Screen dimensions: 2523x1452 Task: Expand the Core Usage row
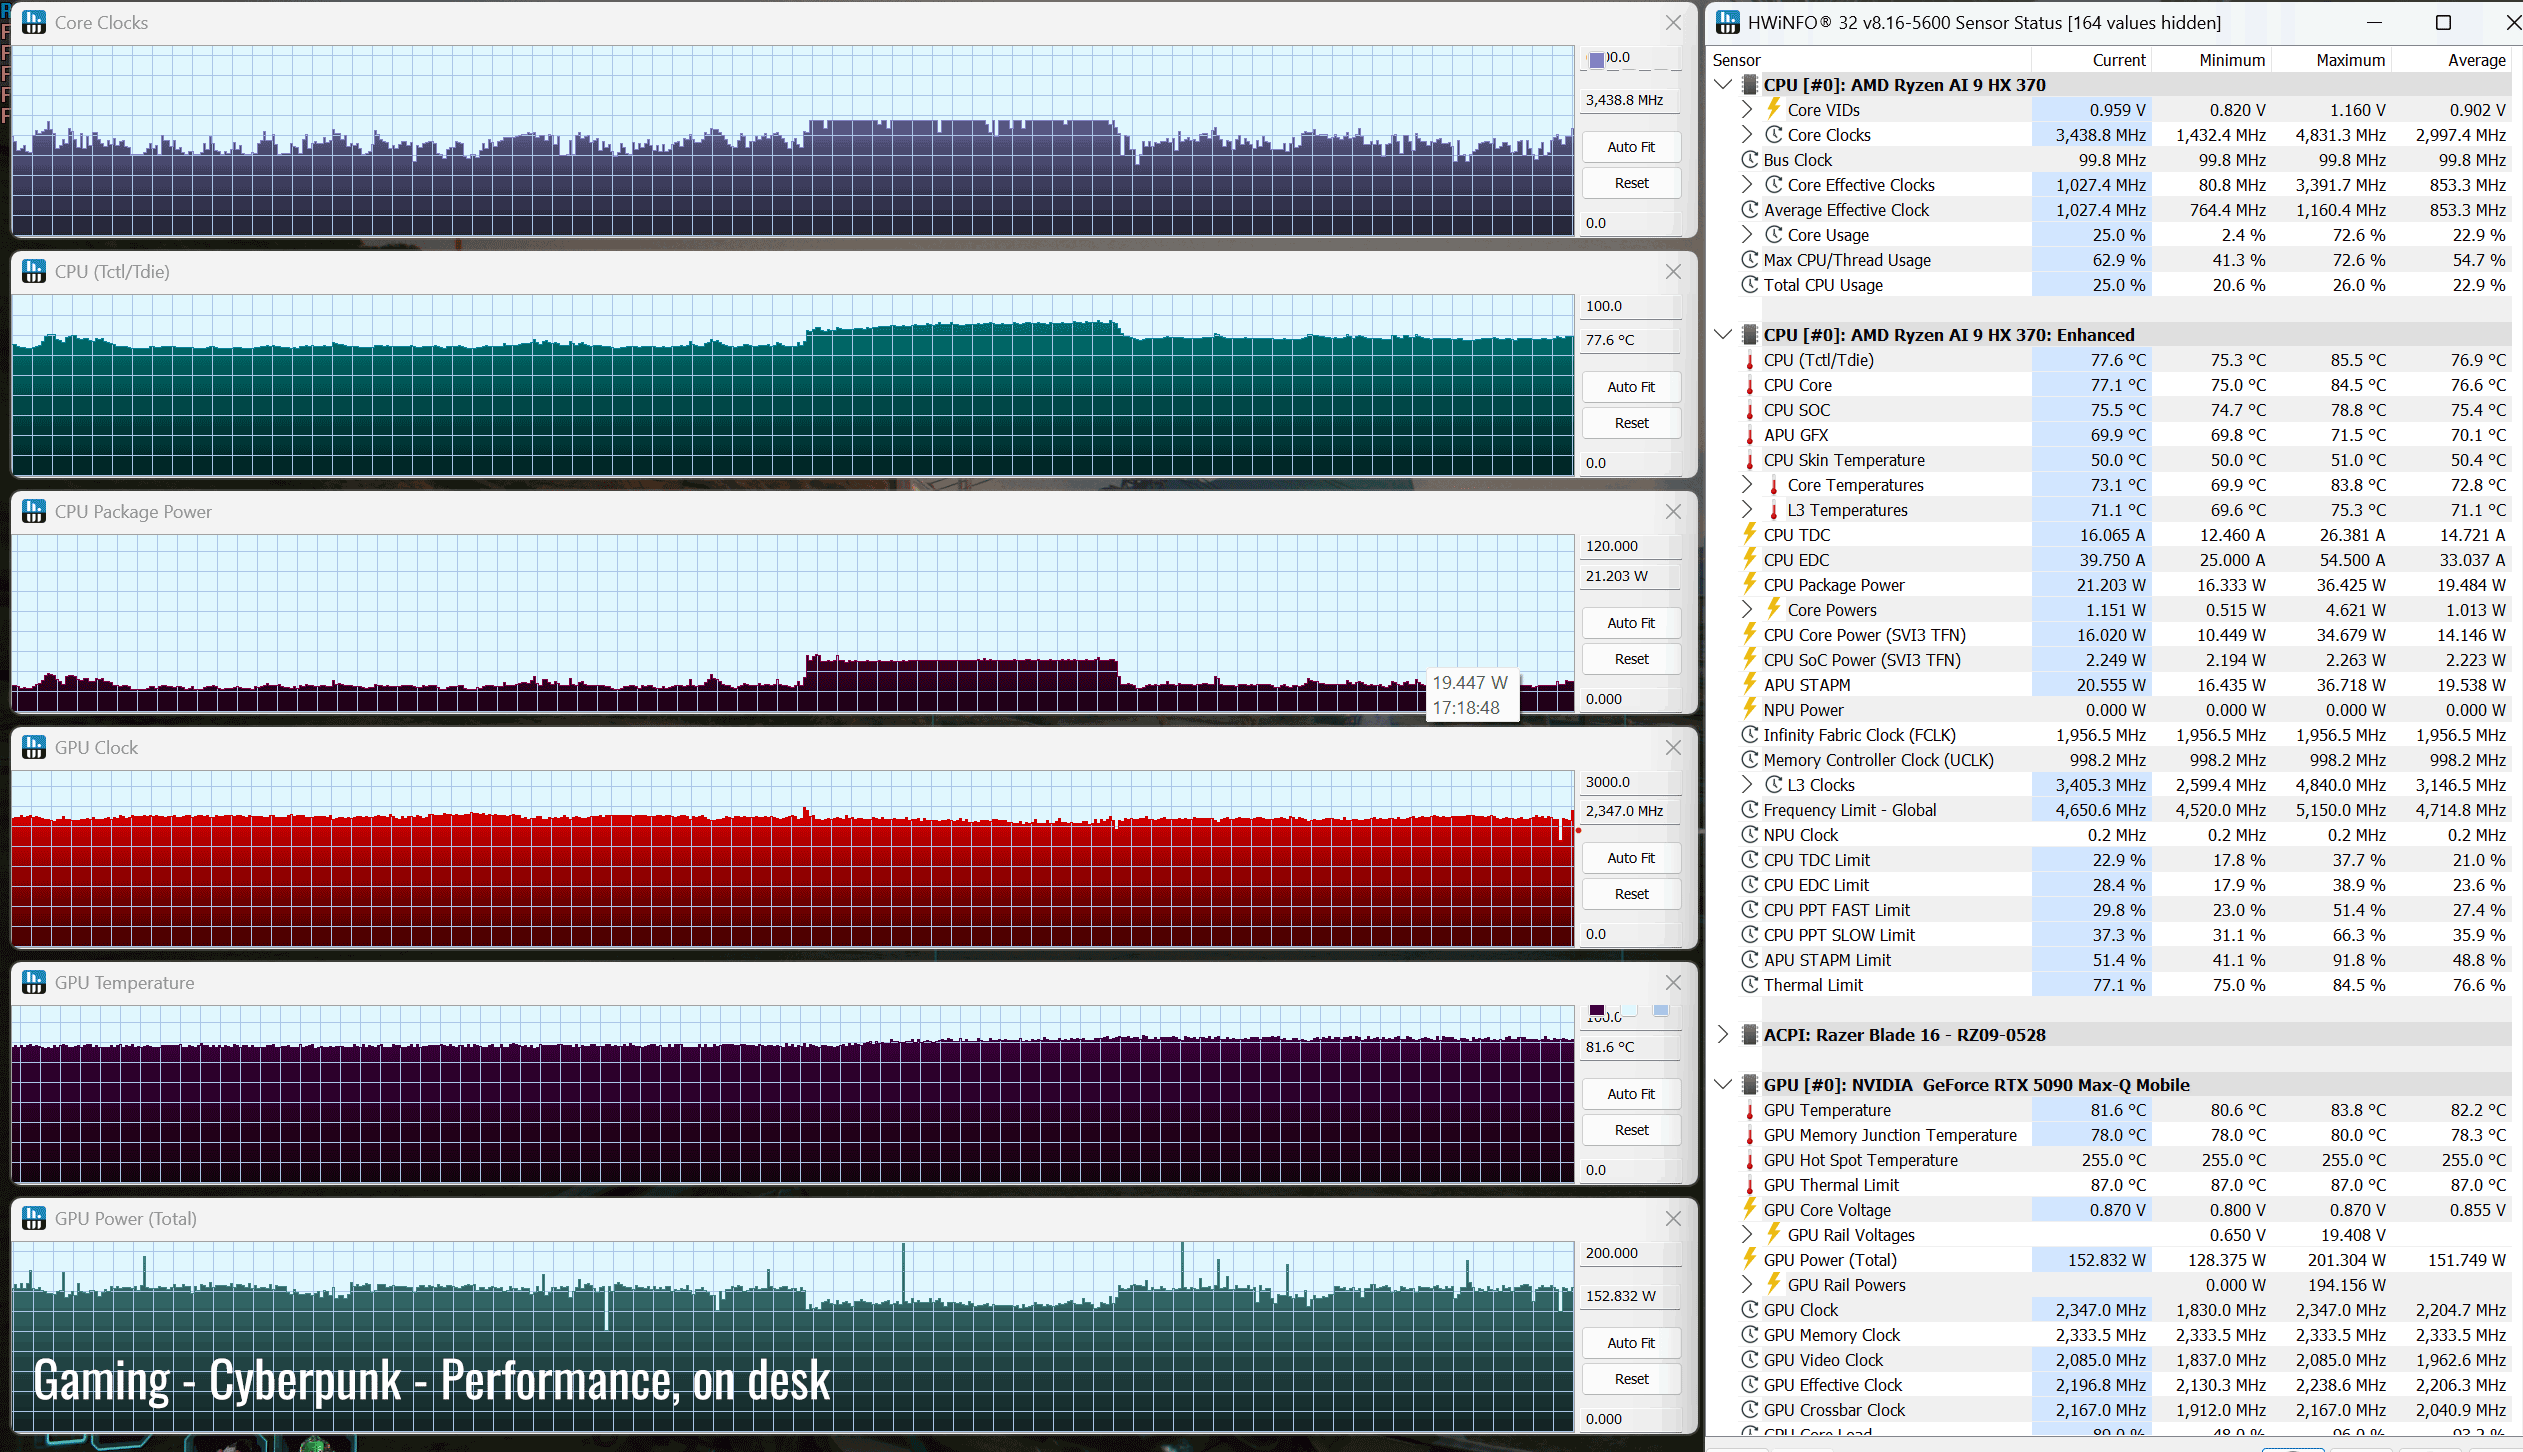coord(1747,234)
